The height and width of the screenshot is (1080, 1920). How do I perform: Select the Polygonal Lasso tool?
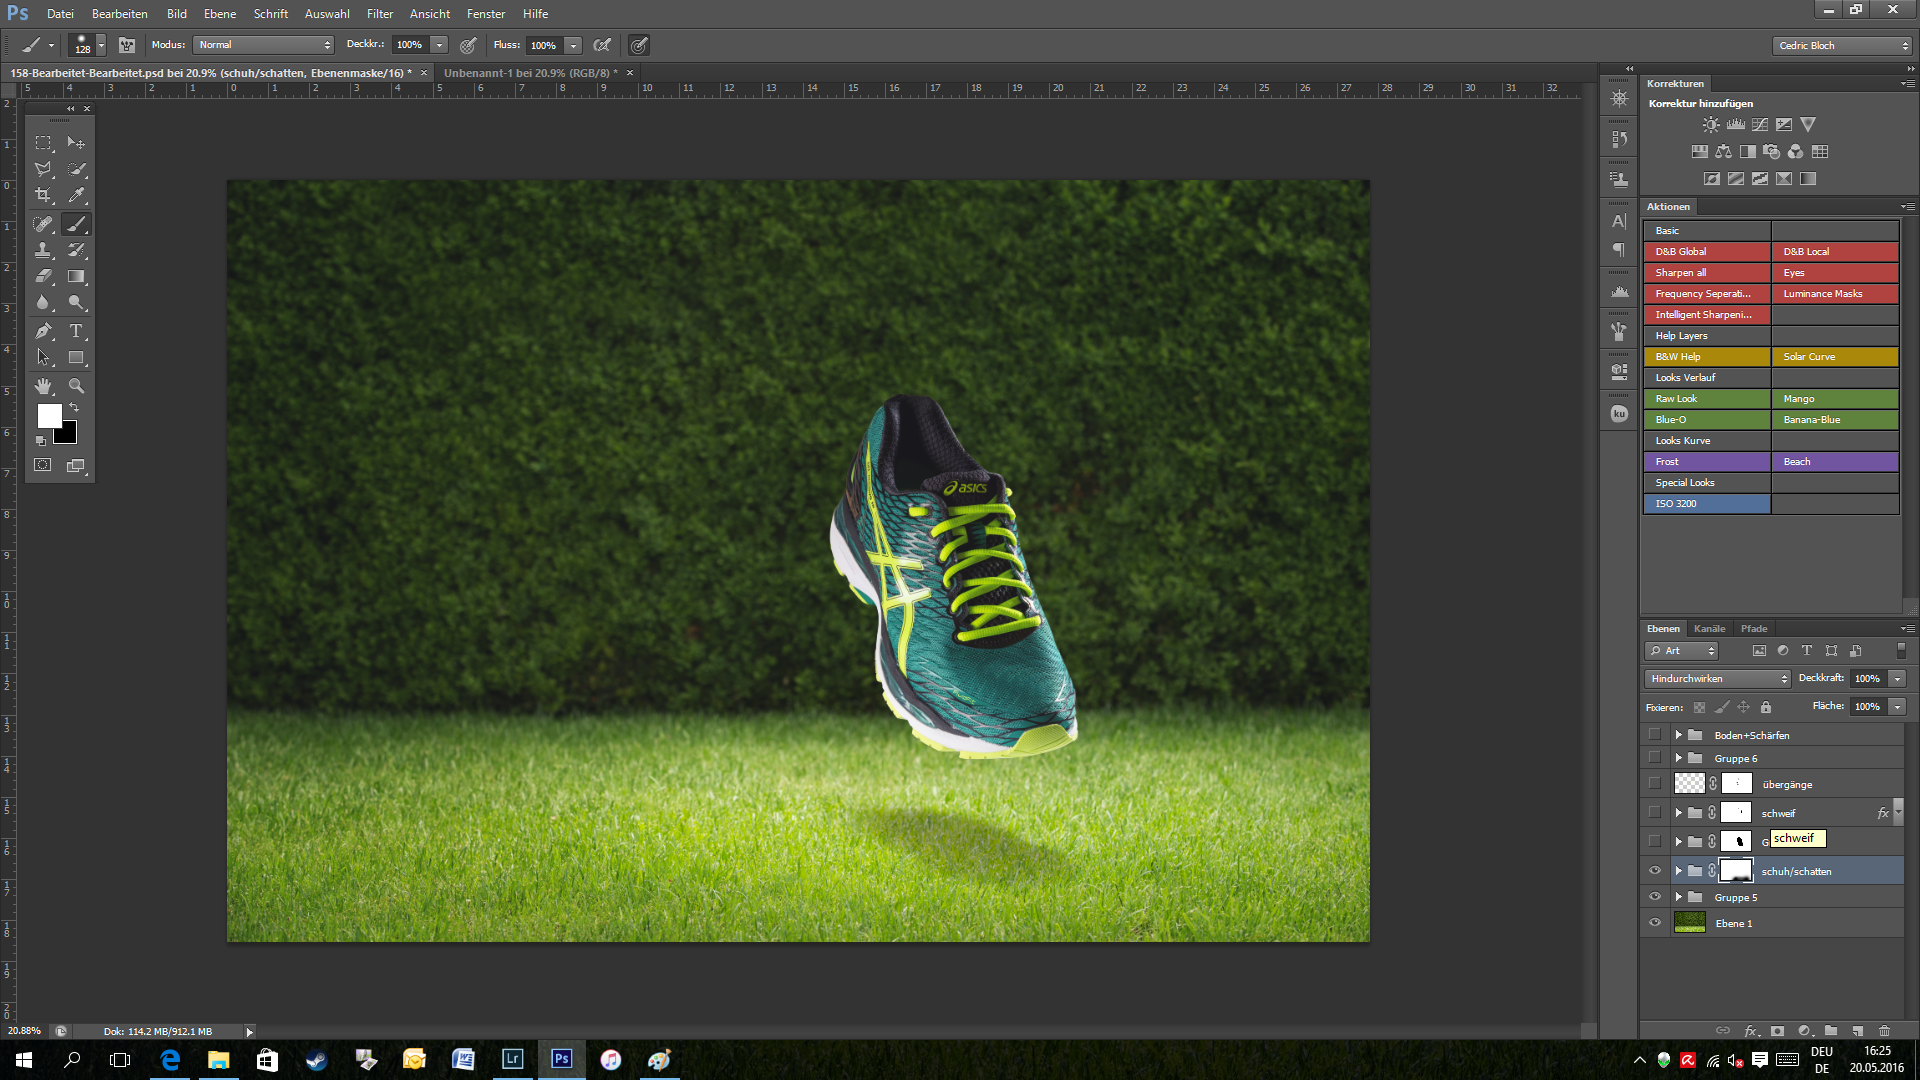coord(43,169)
